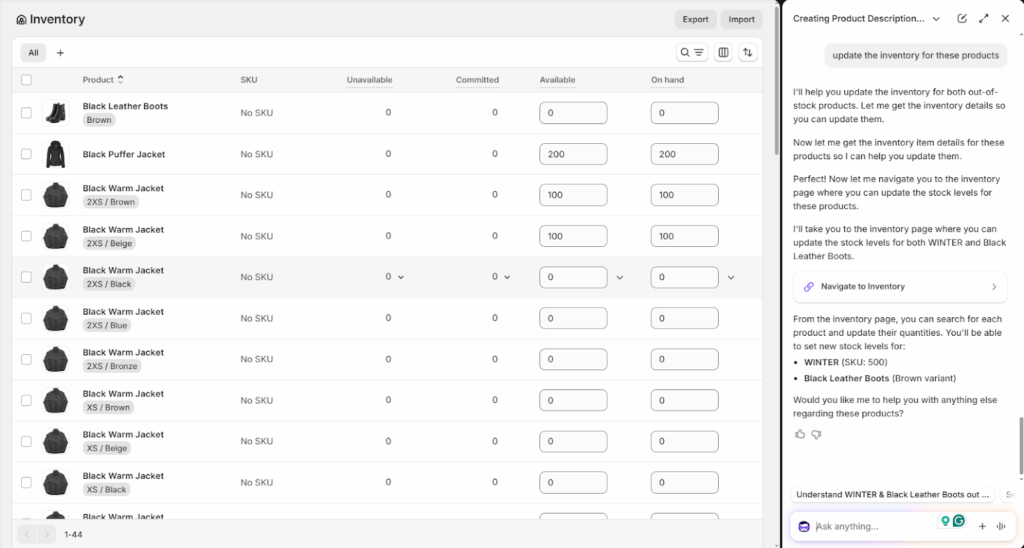Select the All view tab
Viewport: 1024px width, 548px height.
pos(33,52)
